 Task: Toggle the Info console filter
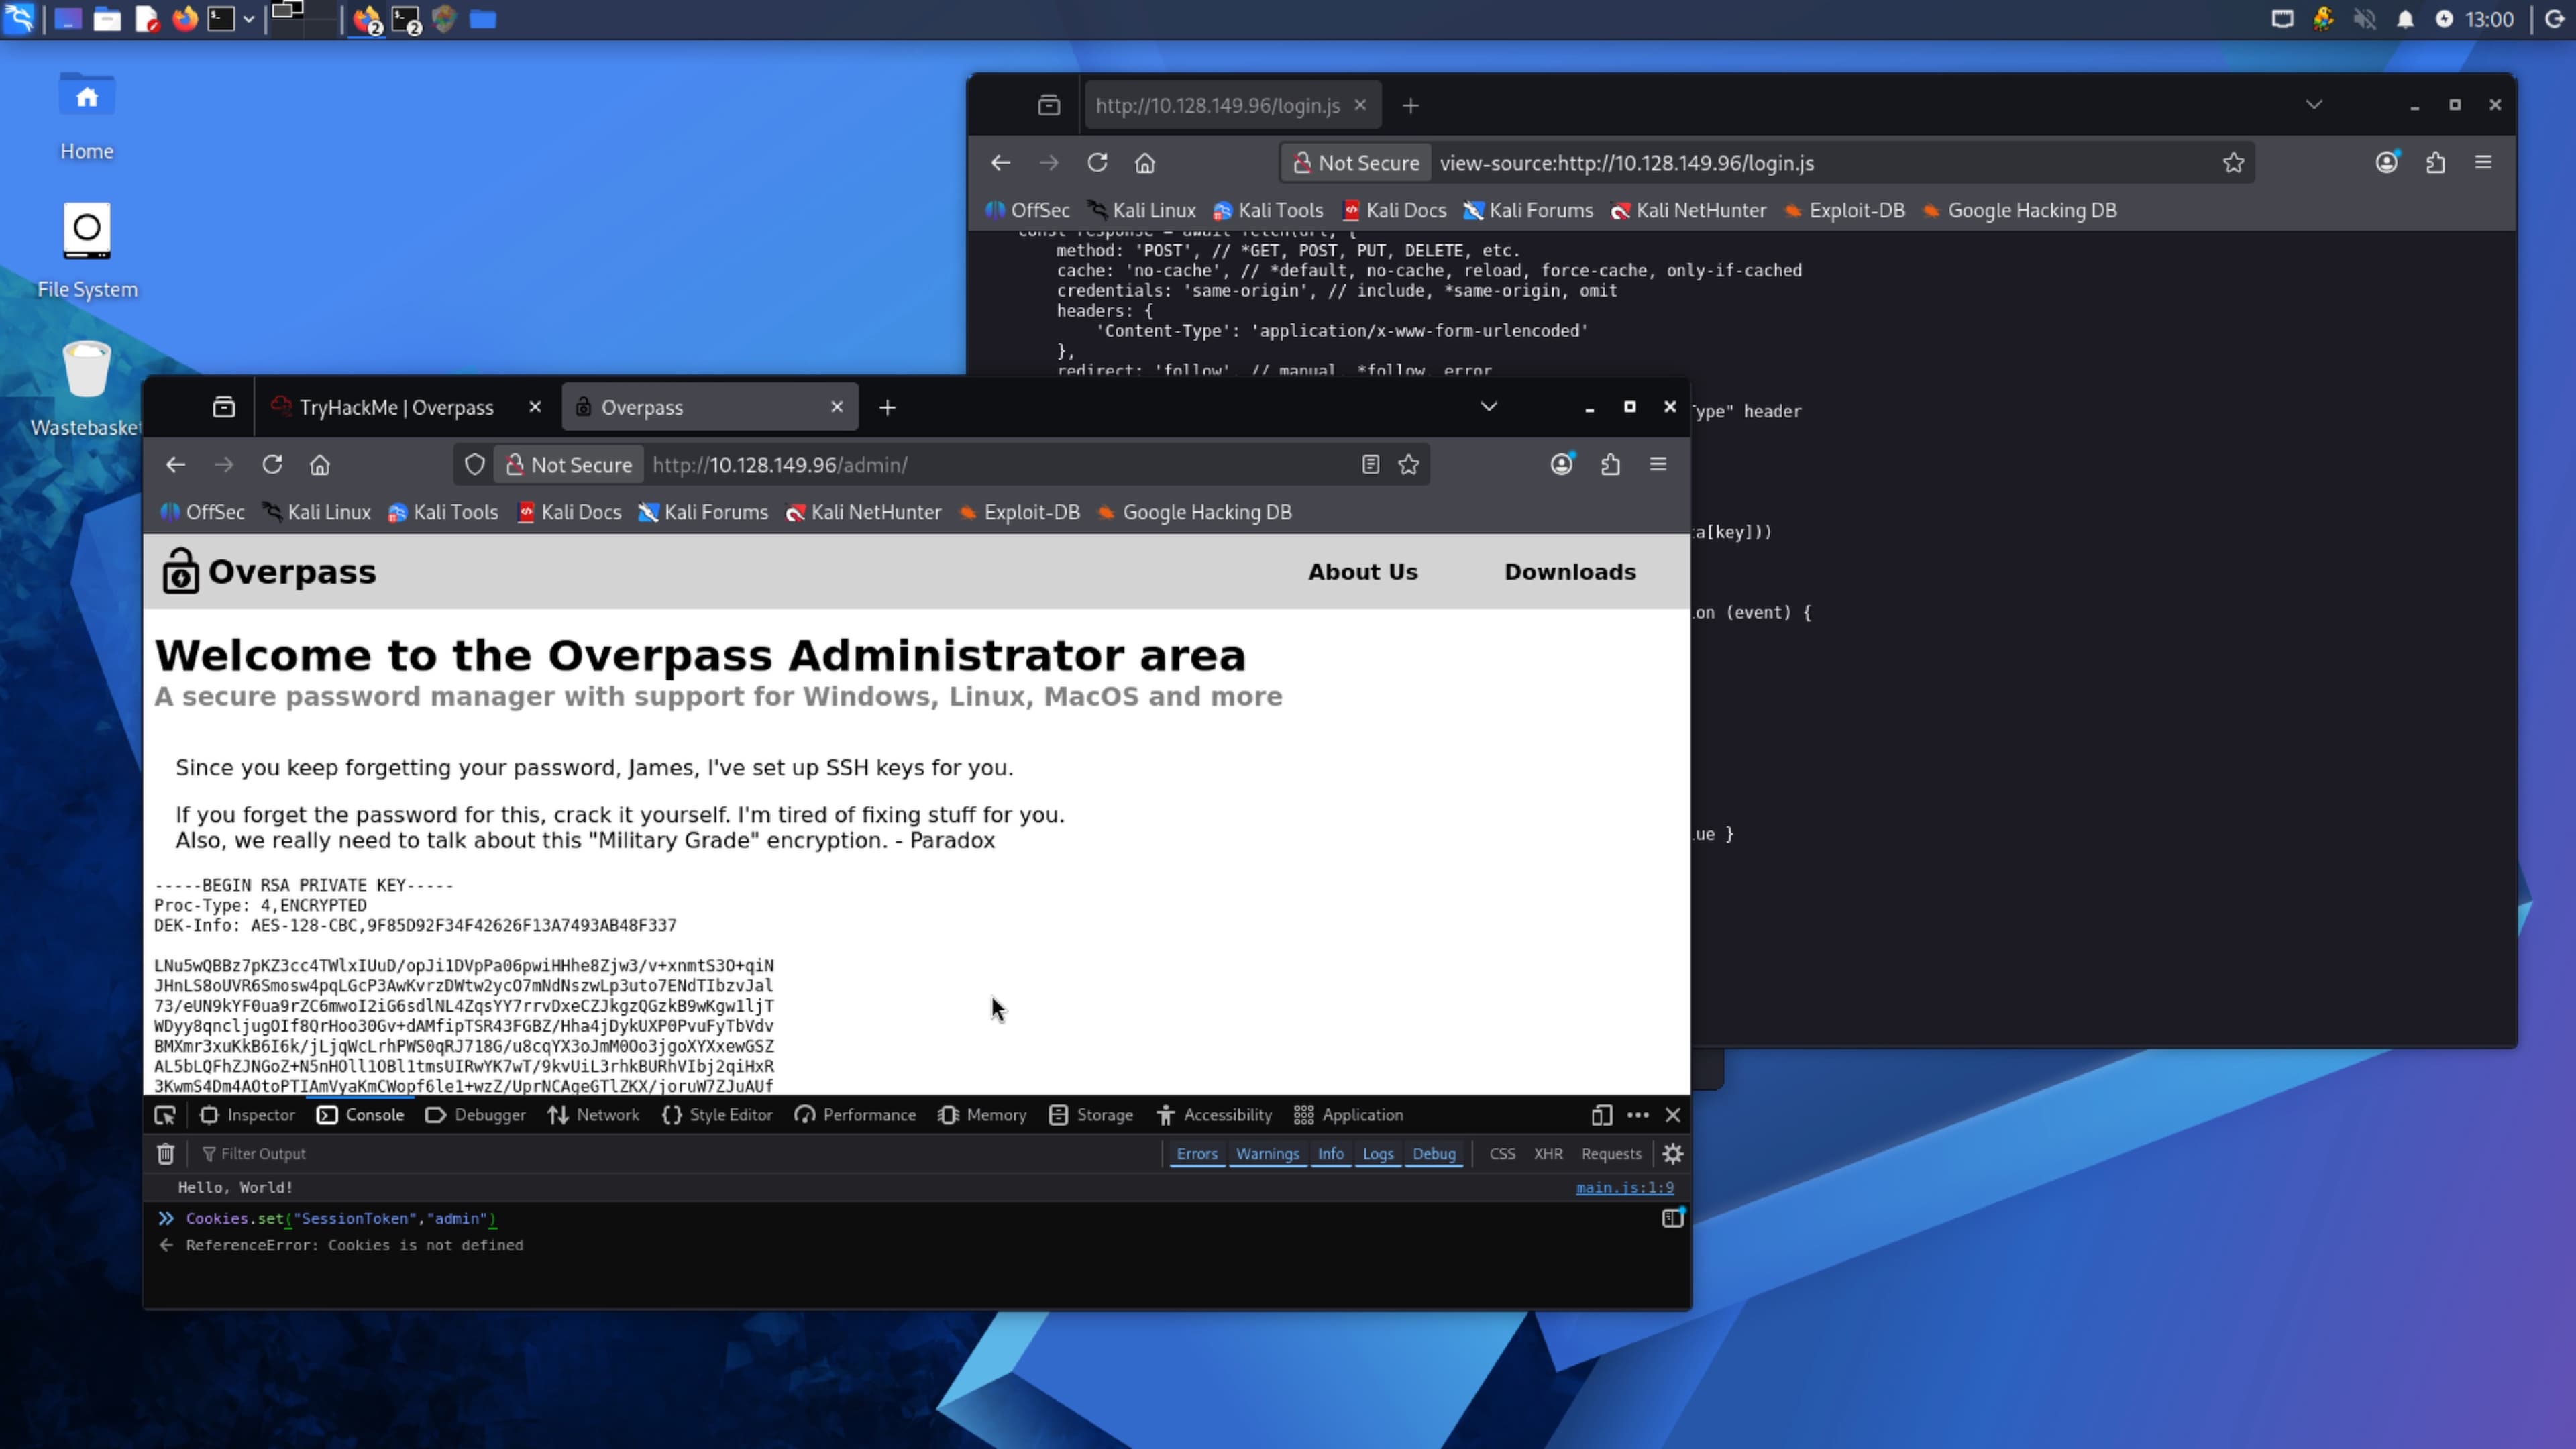point(1331,1154)
